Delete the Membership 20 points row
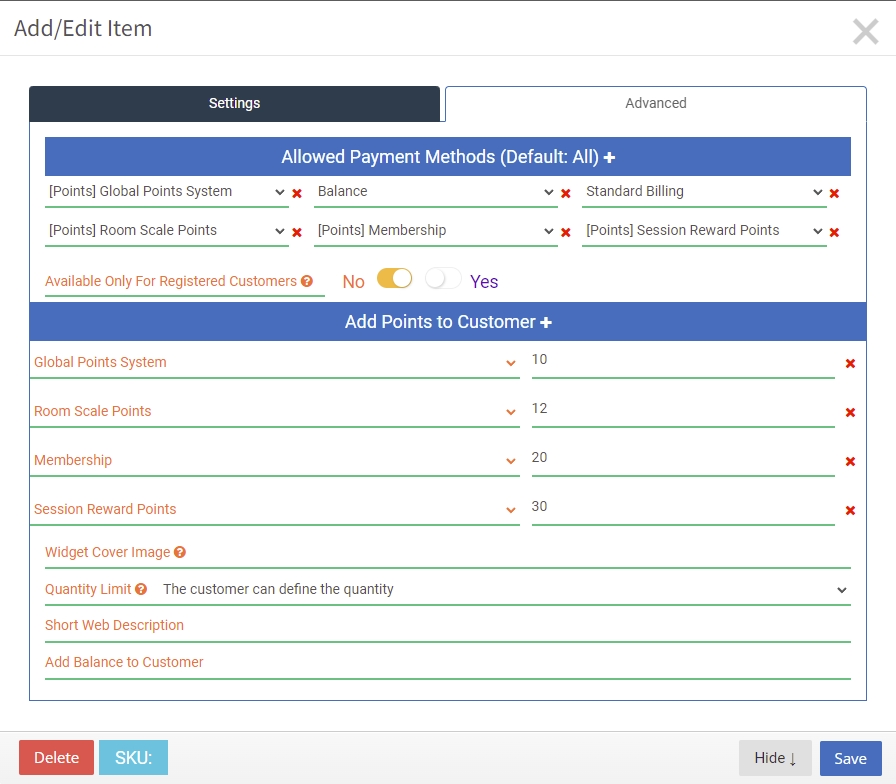896x784 pixels. point(850,461)
